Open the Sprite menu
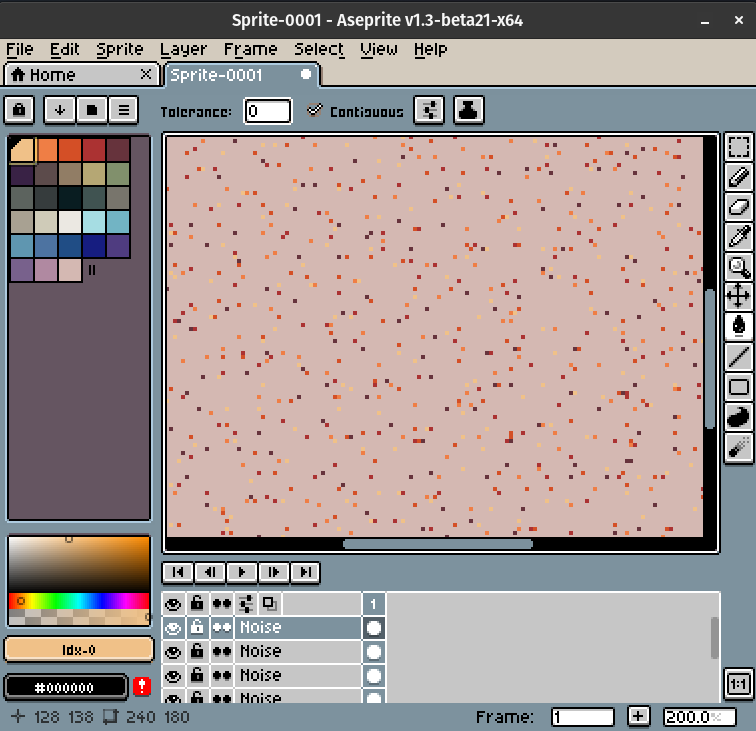 coord(120,49)
